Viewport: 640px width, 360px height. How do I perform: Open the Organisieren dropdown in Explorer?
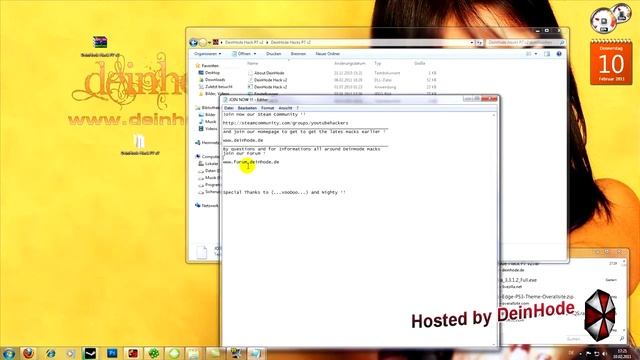tap(207, 54)
